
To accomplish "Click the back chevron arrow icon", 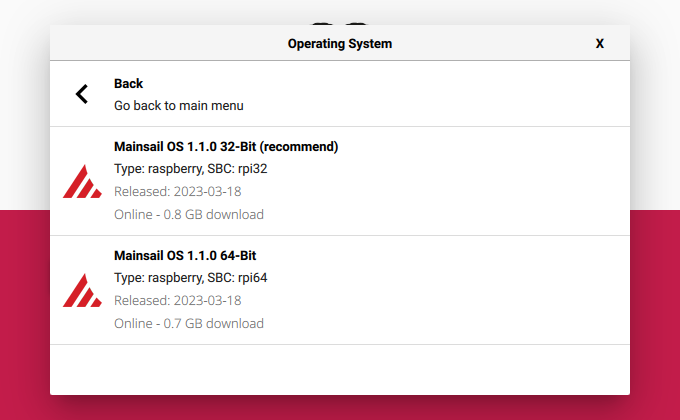I will pyautogui.click(x=82, y=94).
